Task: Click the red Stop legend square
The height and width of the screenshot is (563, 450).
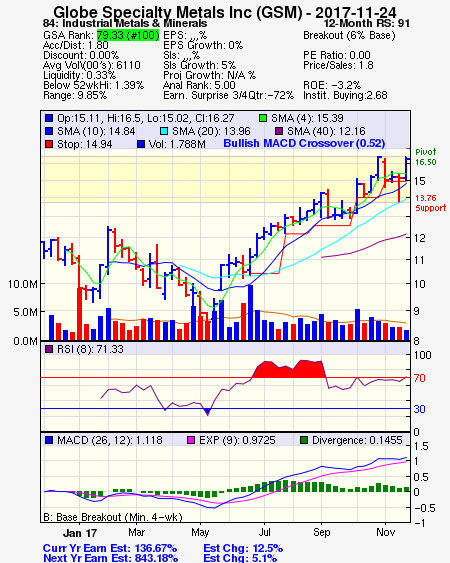Action: pos(49,144)
